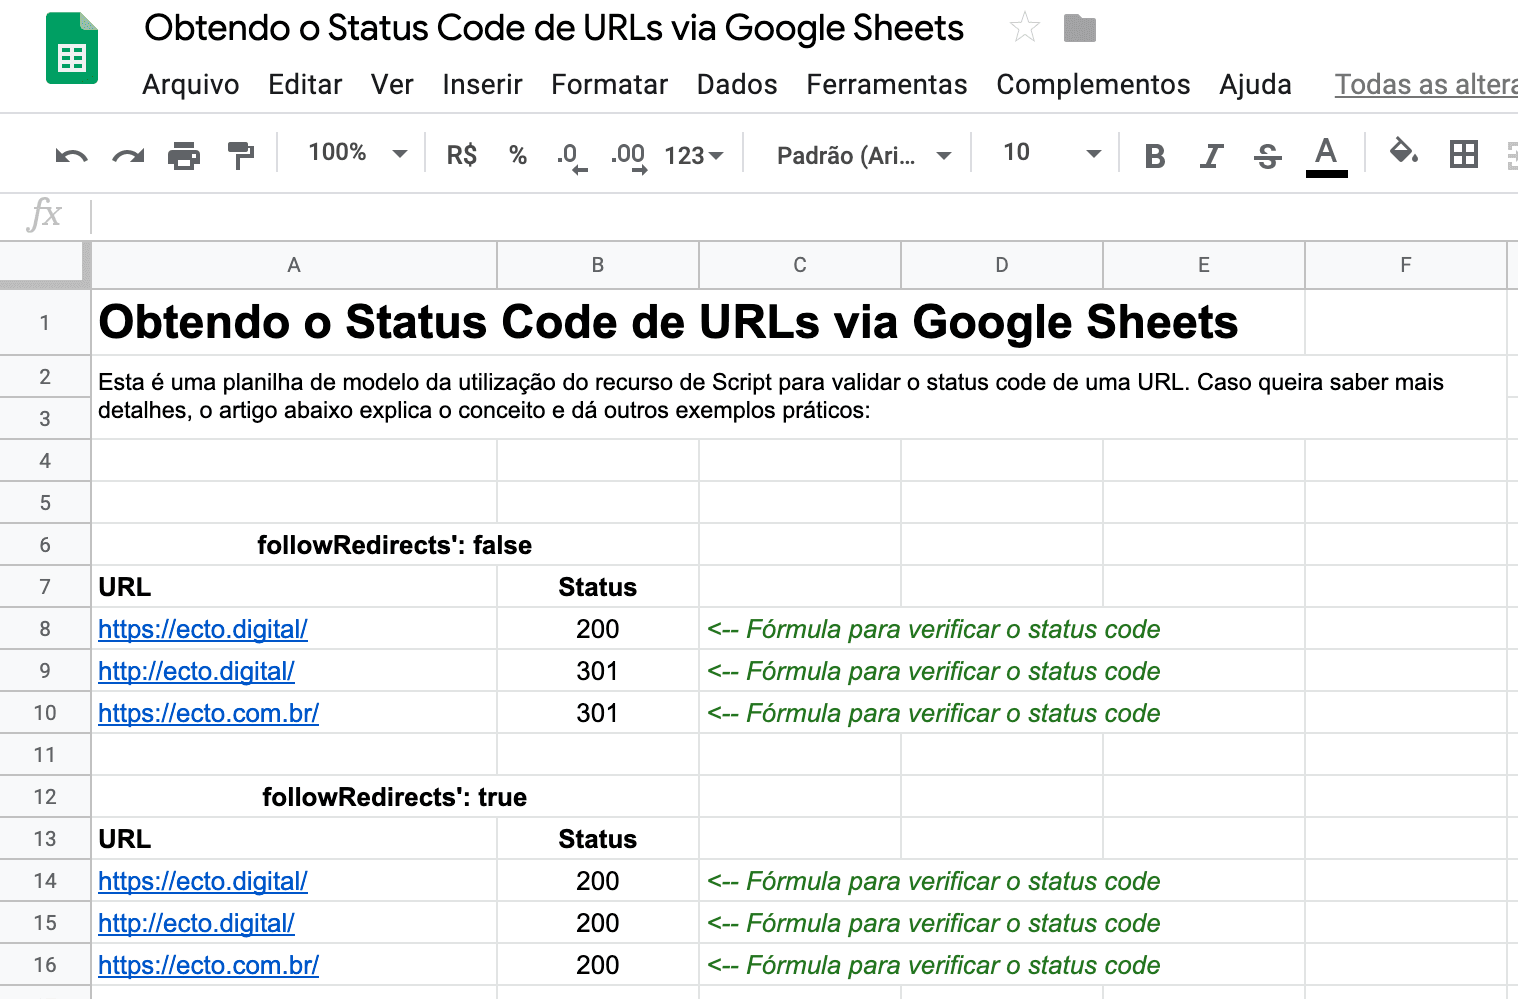1518x999 pixels.
Task: Increase decimal places
Action: (629, 157)
